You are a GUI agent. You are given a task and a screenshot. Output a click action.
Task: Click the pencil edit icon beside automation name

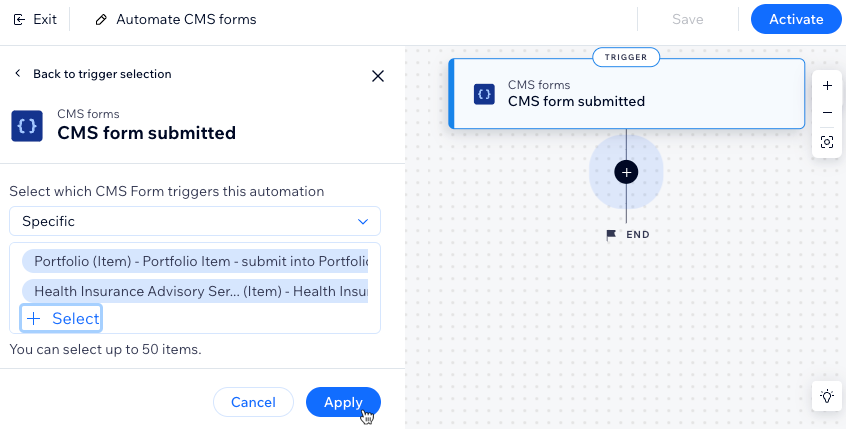point(101,20)
